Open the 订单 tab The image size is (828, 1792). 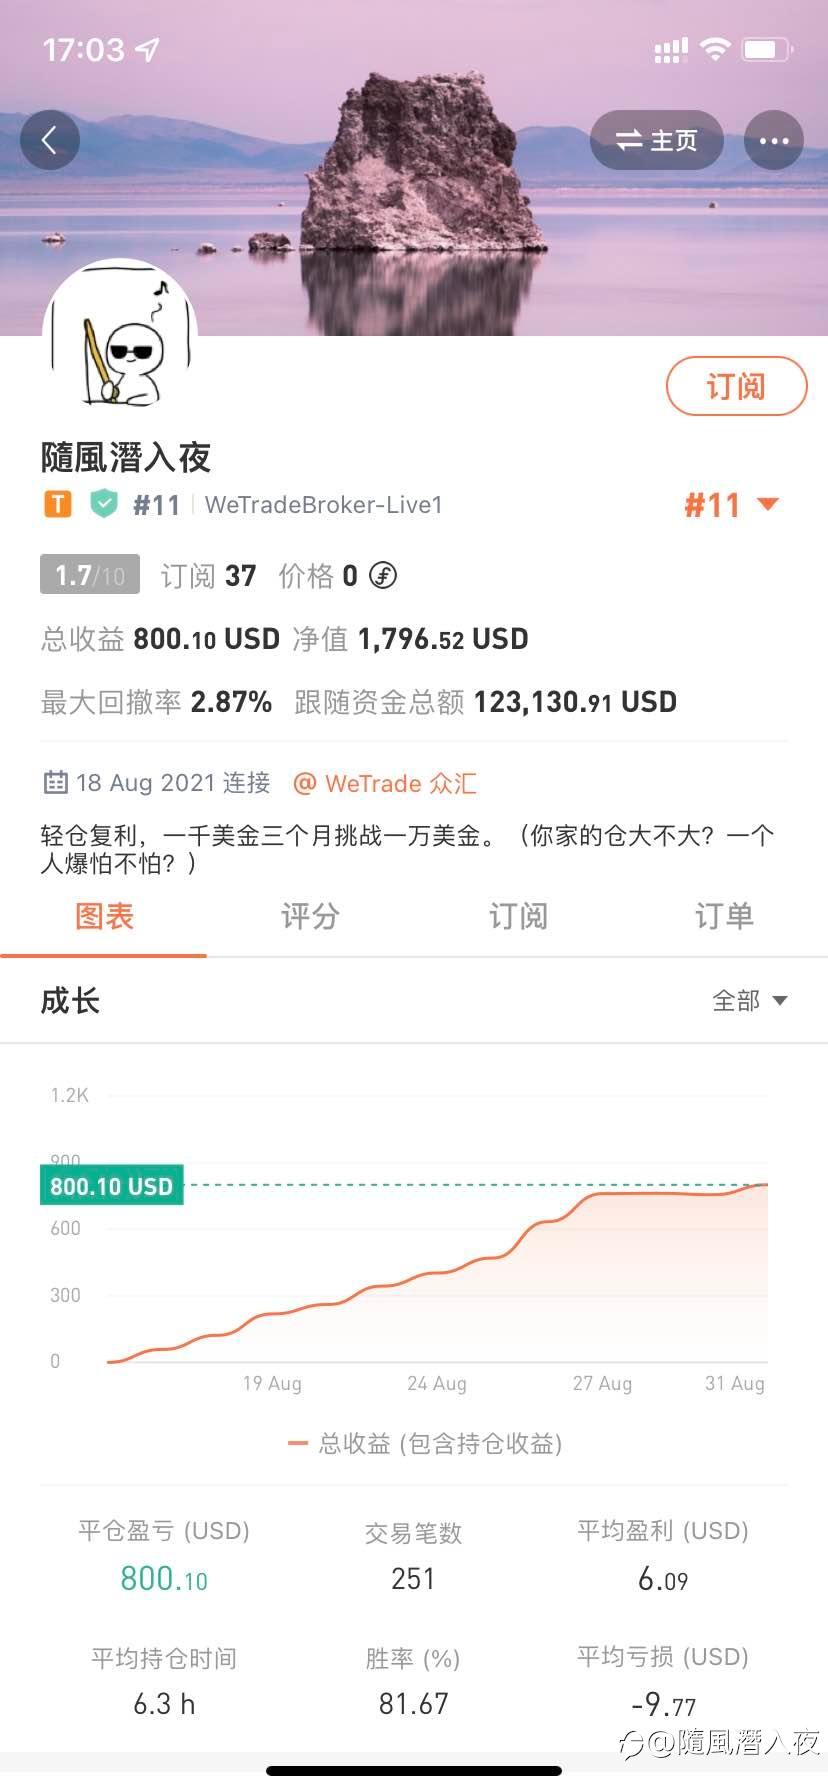pyautogui.click(x=724, y=917)
